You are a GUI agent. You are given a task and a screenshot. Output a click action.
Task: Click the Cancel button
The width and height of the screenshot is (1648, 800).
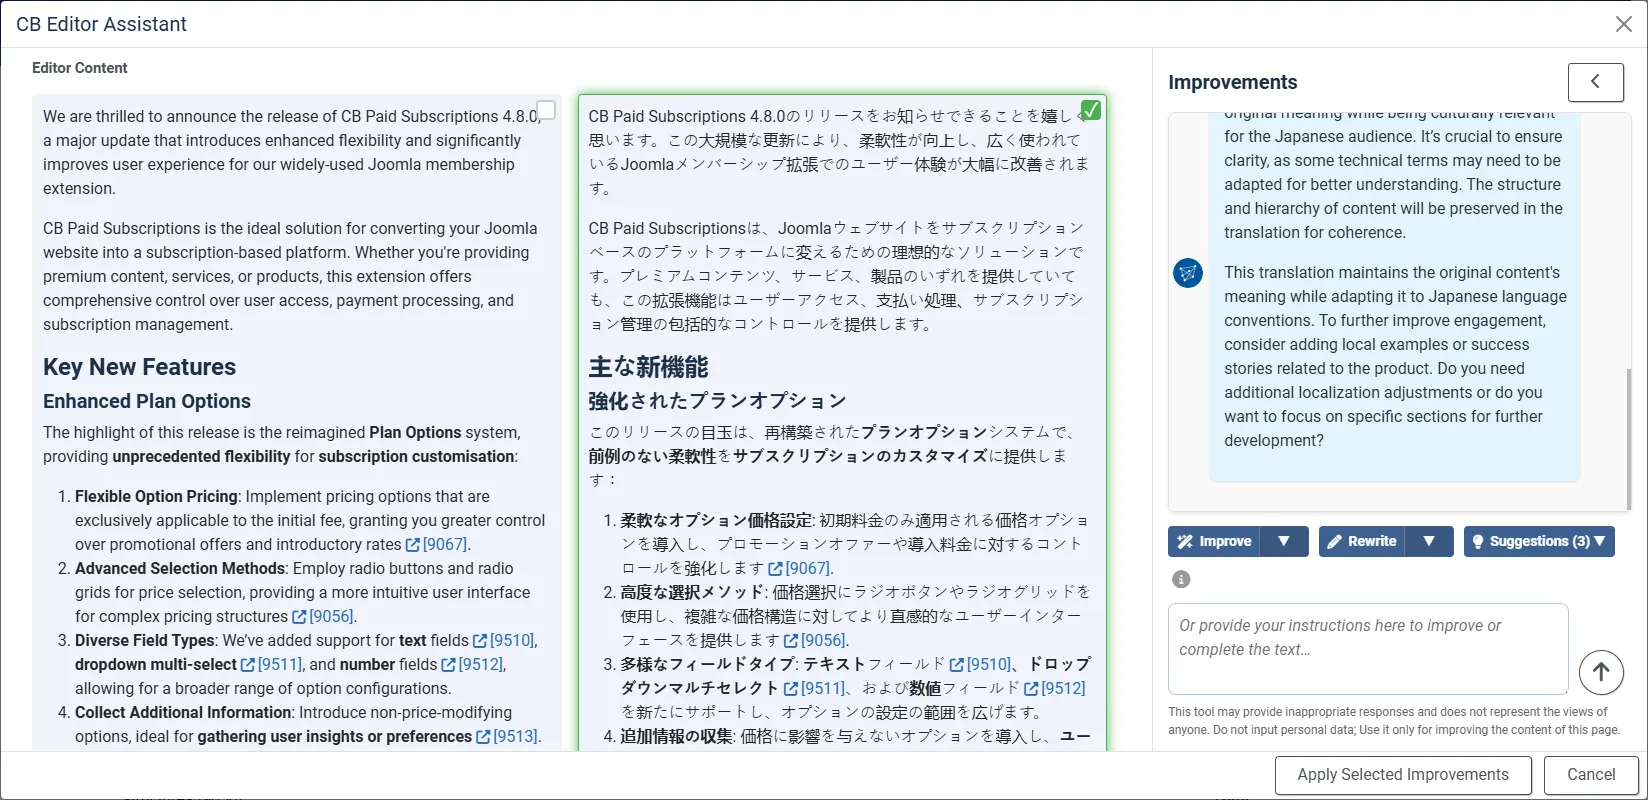(x=1591, y=775)
